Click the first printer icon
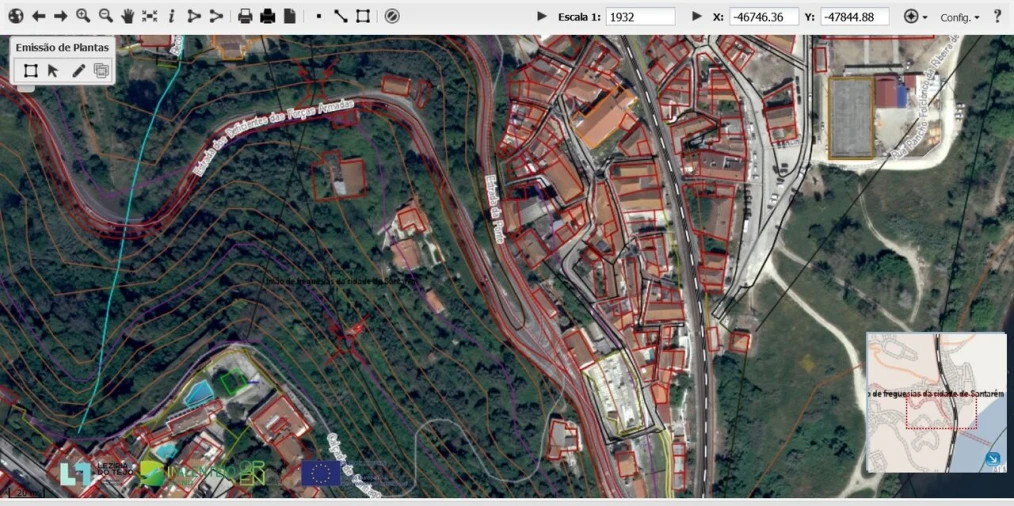Image resolution: width=1014 pixels, height=506 pixels. click(x=245, y=16)
